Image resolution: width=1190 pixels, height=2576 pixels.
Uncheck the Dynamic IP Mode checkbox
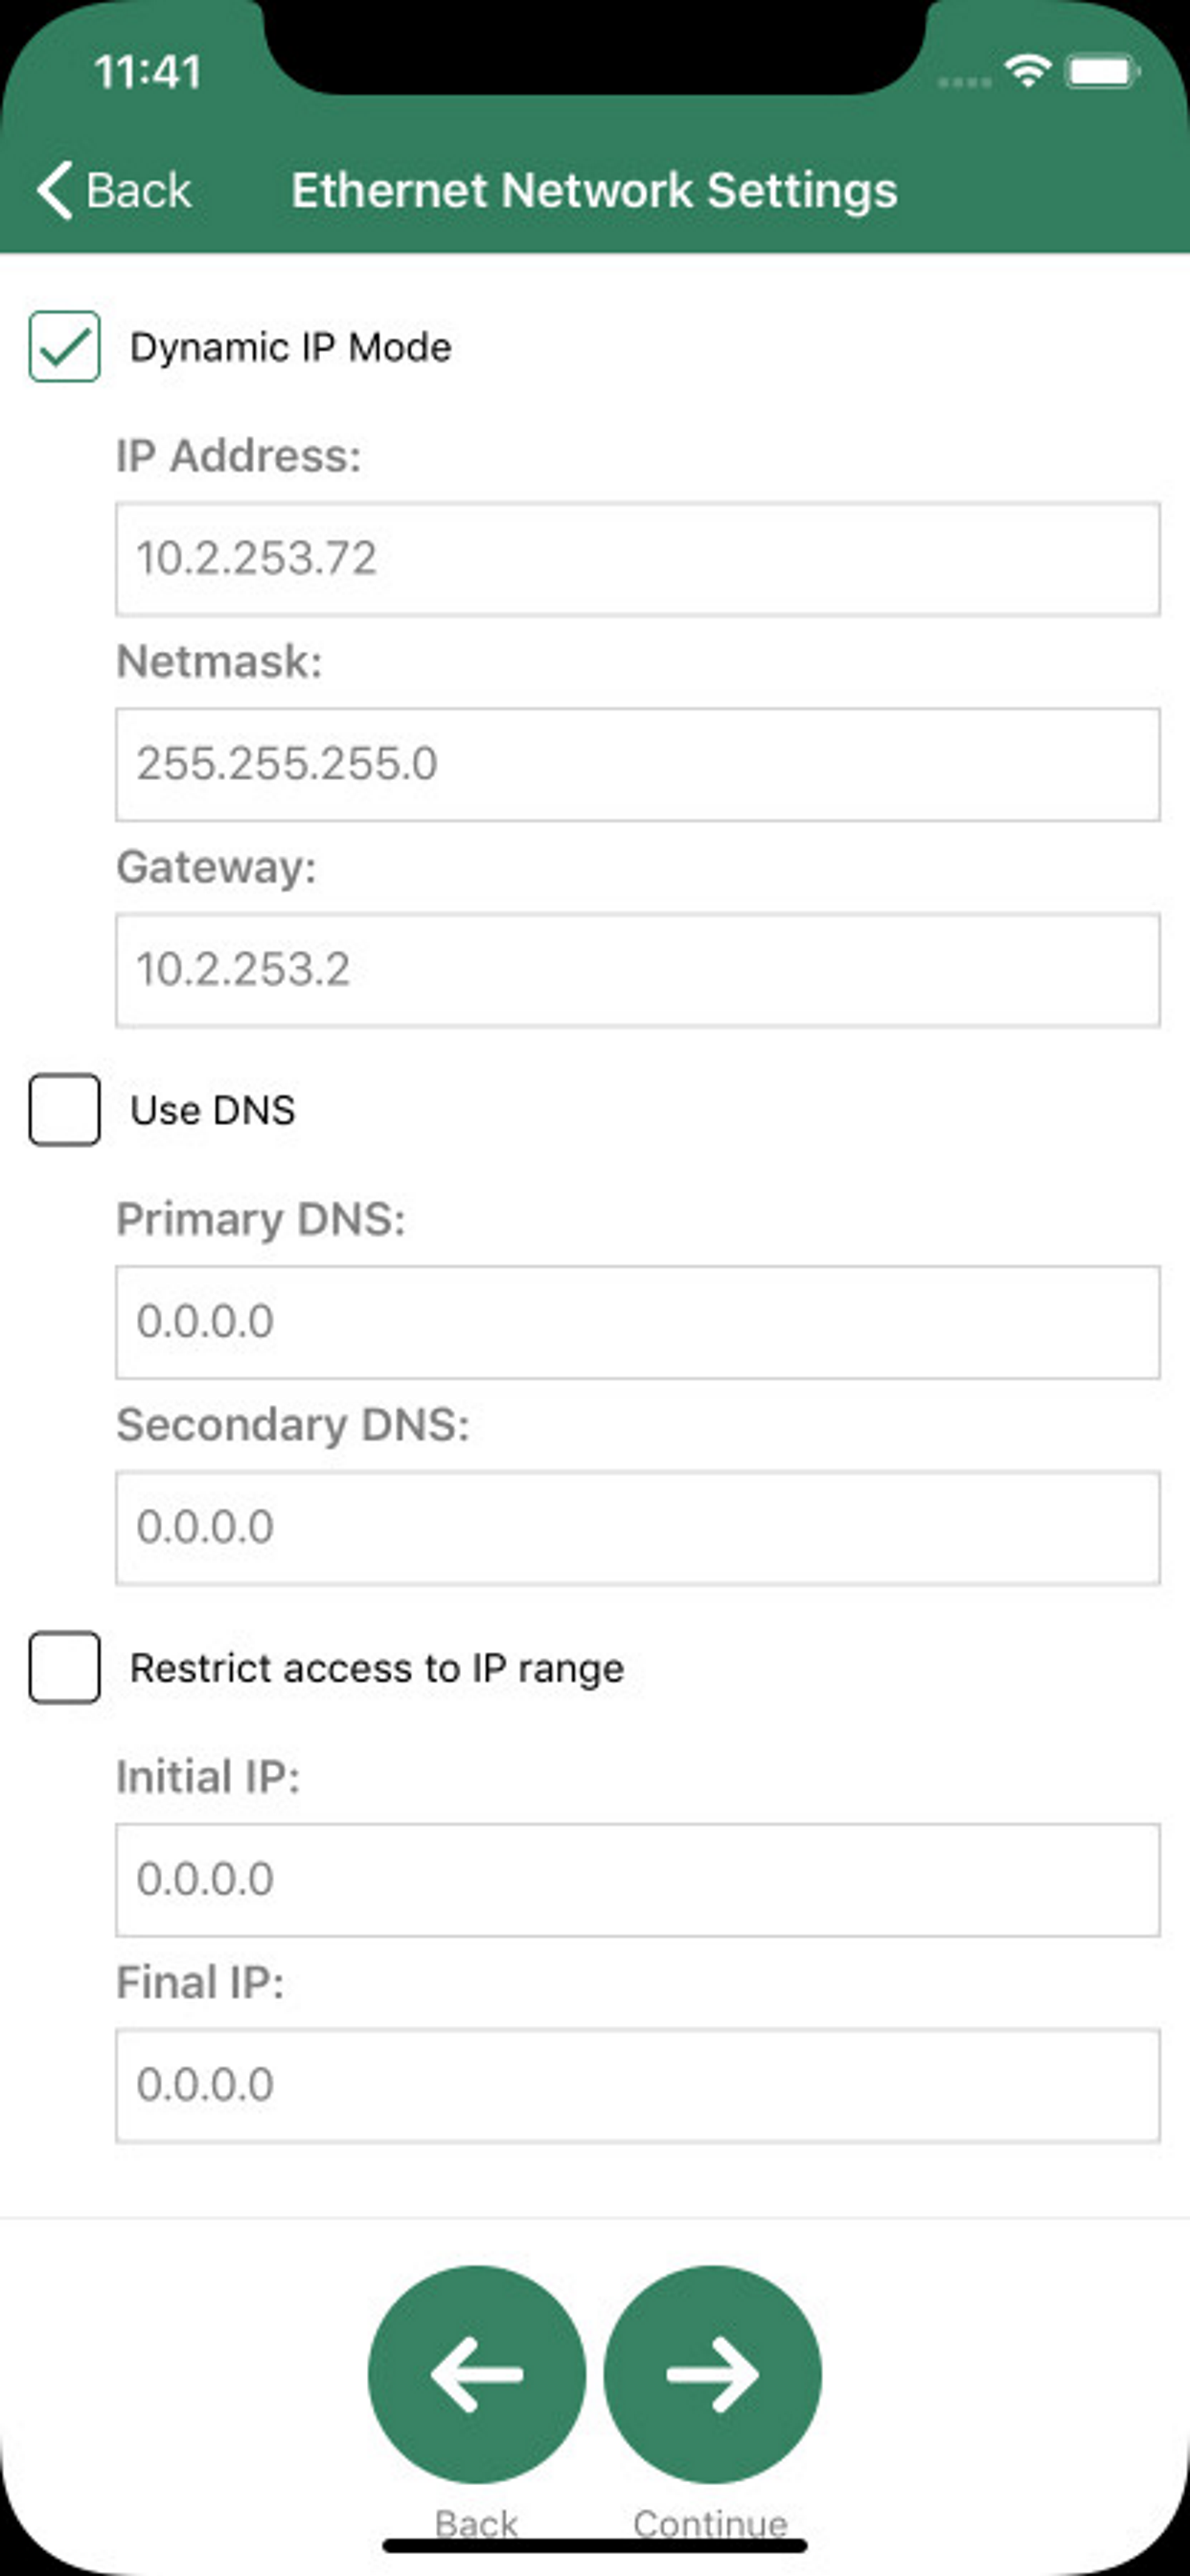coord(65,347)
